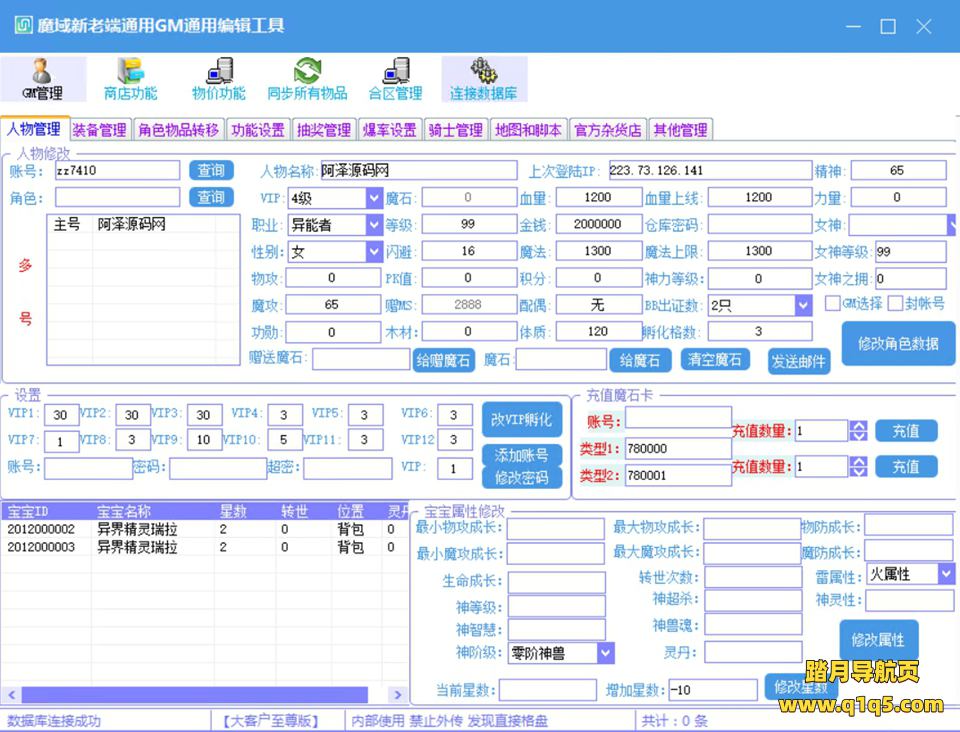Click the 账号 input field with zz7410

point(117,171)
